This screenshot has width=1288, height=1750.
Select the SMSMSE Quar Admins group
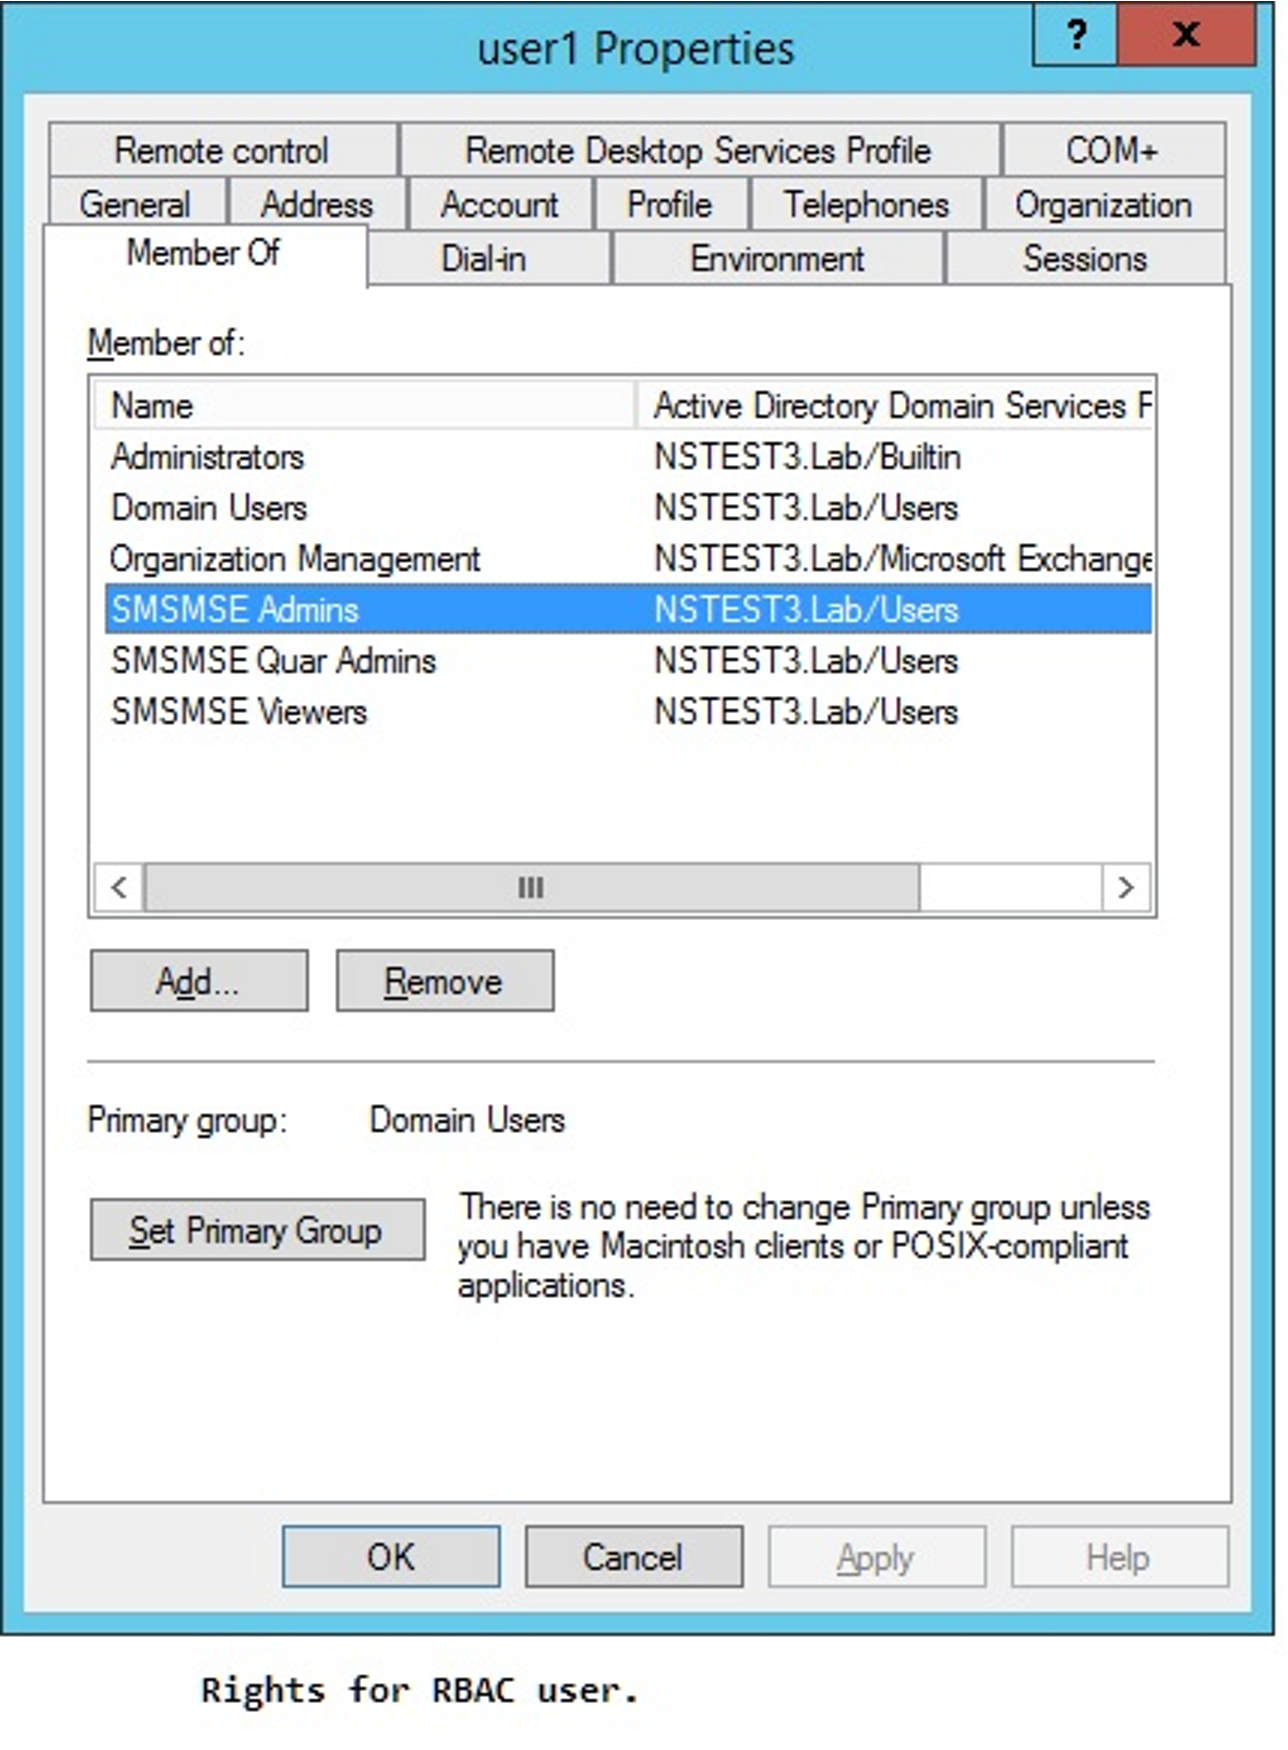coord(628,661)
